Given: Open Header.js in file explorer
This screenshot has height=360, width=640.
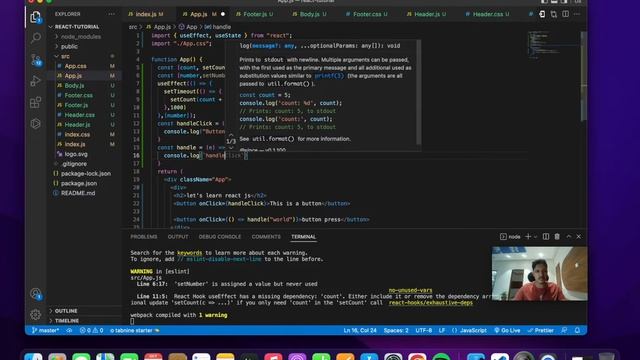Looking at the screenshot, I should [x=77, y=124].
